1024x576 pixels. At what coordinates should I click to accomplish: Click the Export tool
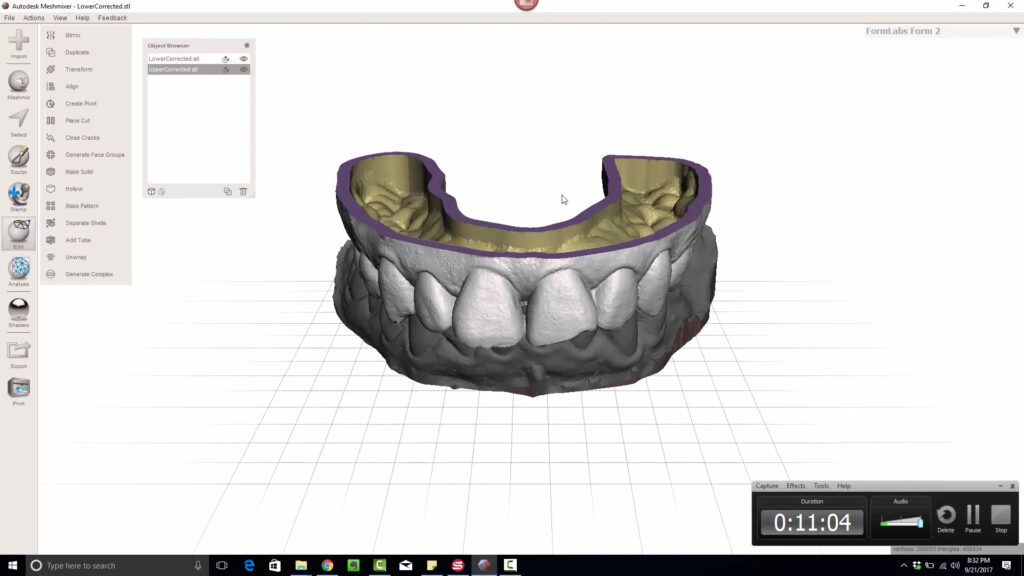18,355
